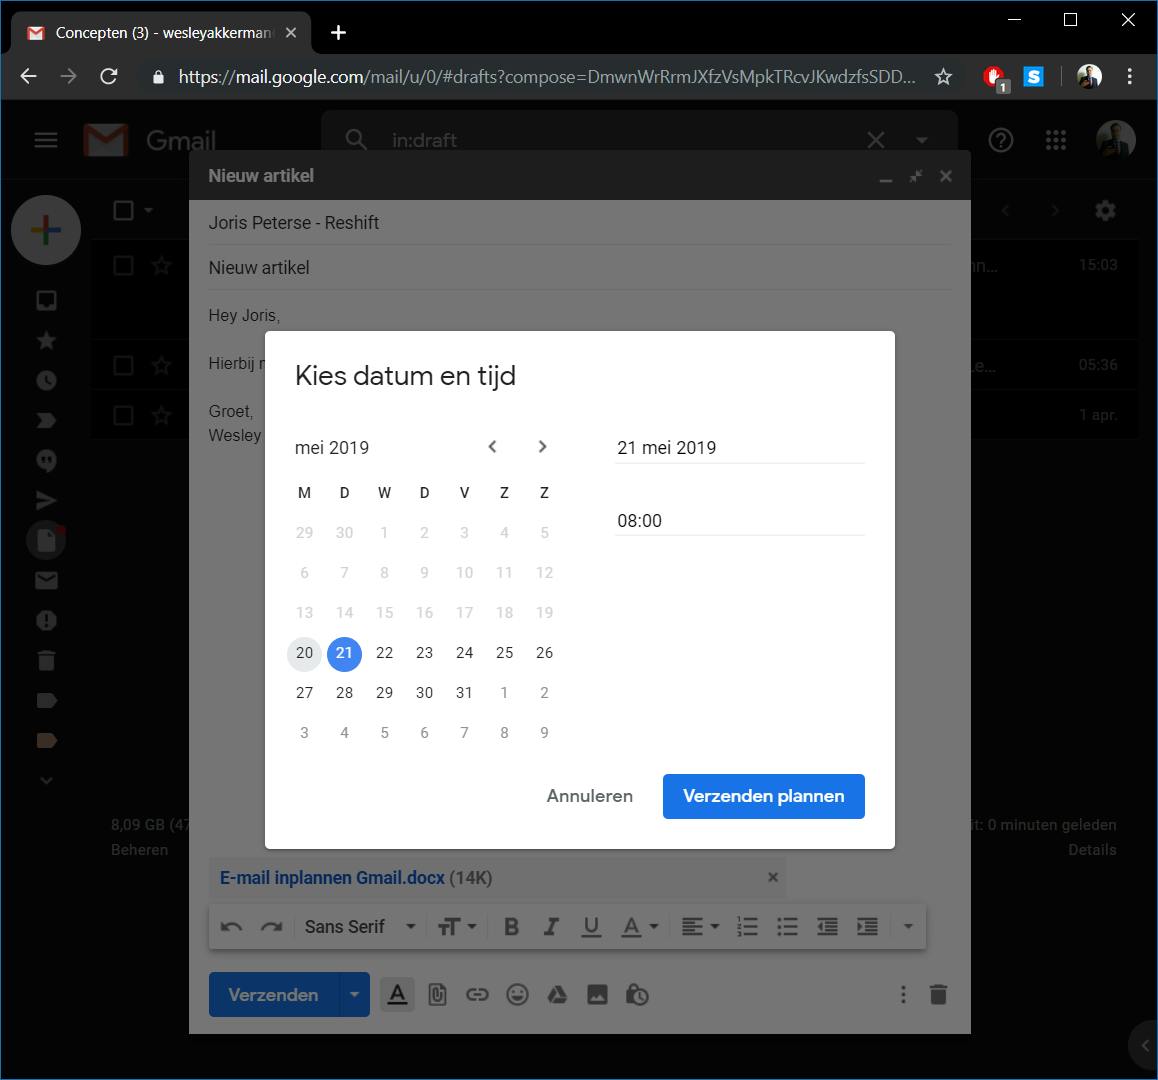The height and width of the screenshot is (1080, 1158).
Task: Click the Verzenden plannen button
Action: point(763,796)
